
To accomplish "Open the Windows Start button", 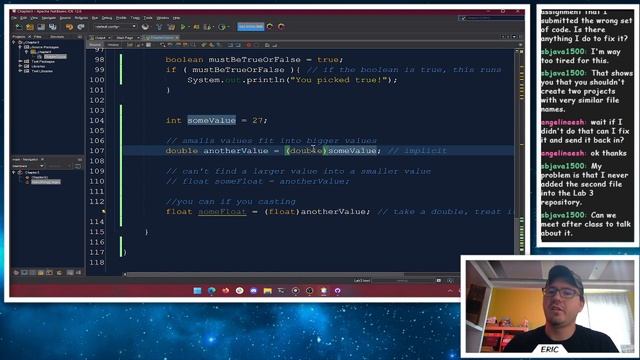I will pyautogui.click(x=198, y=291).
